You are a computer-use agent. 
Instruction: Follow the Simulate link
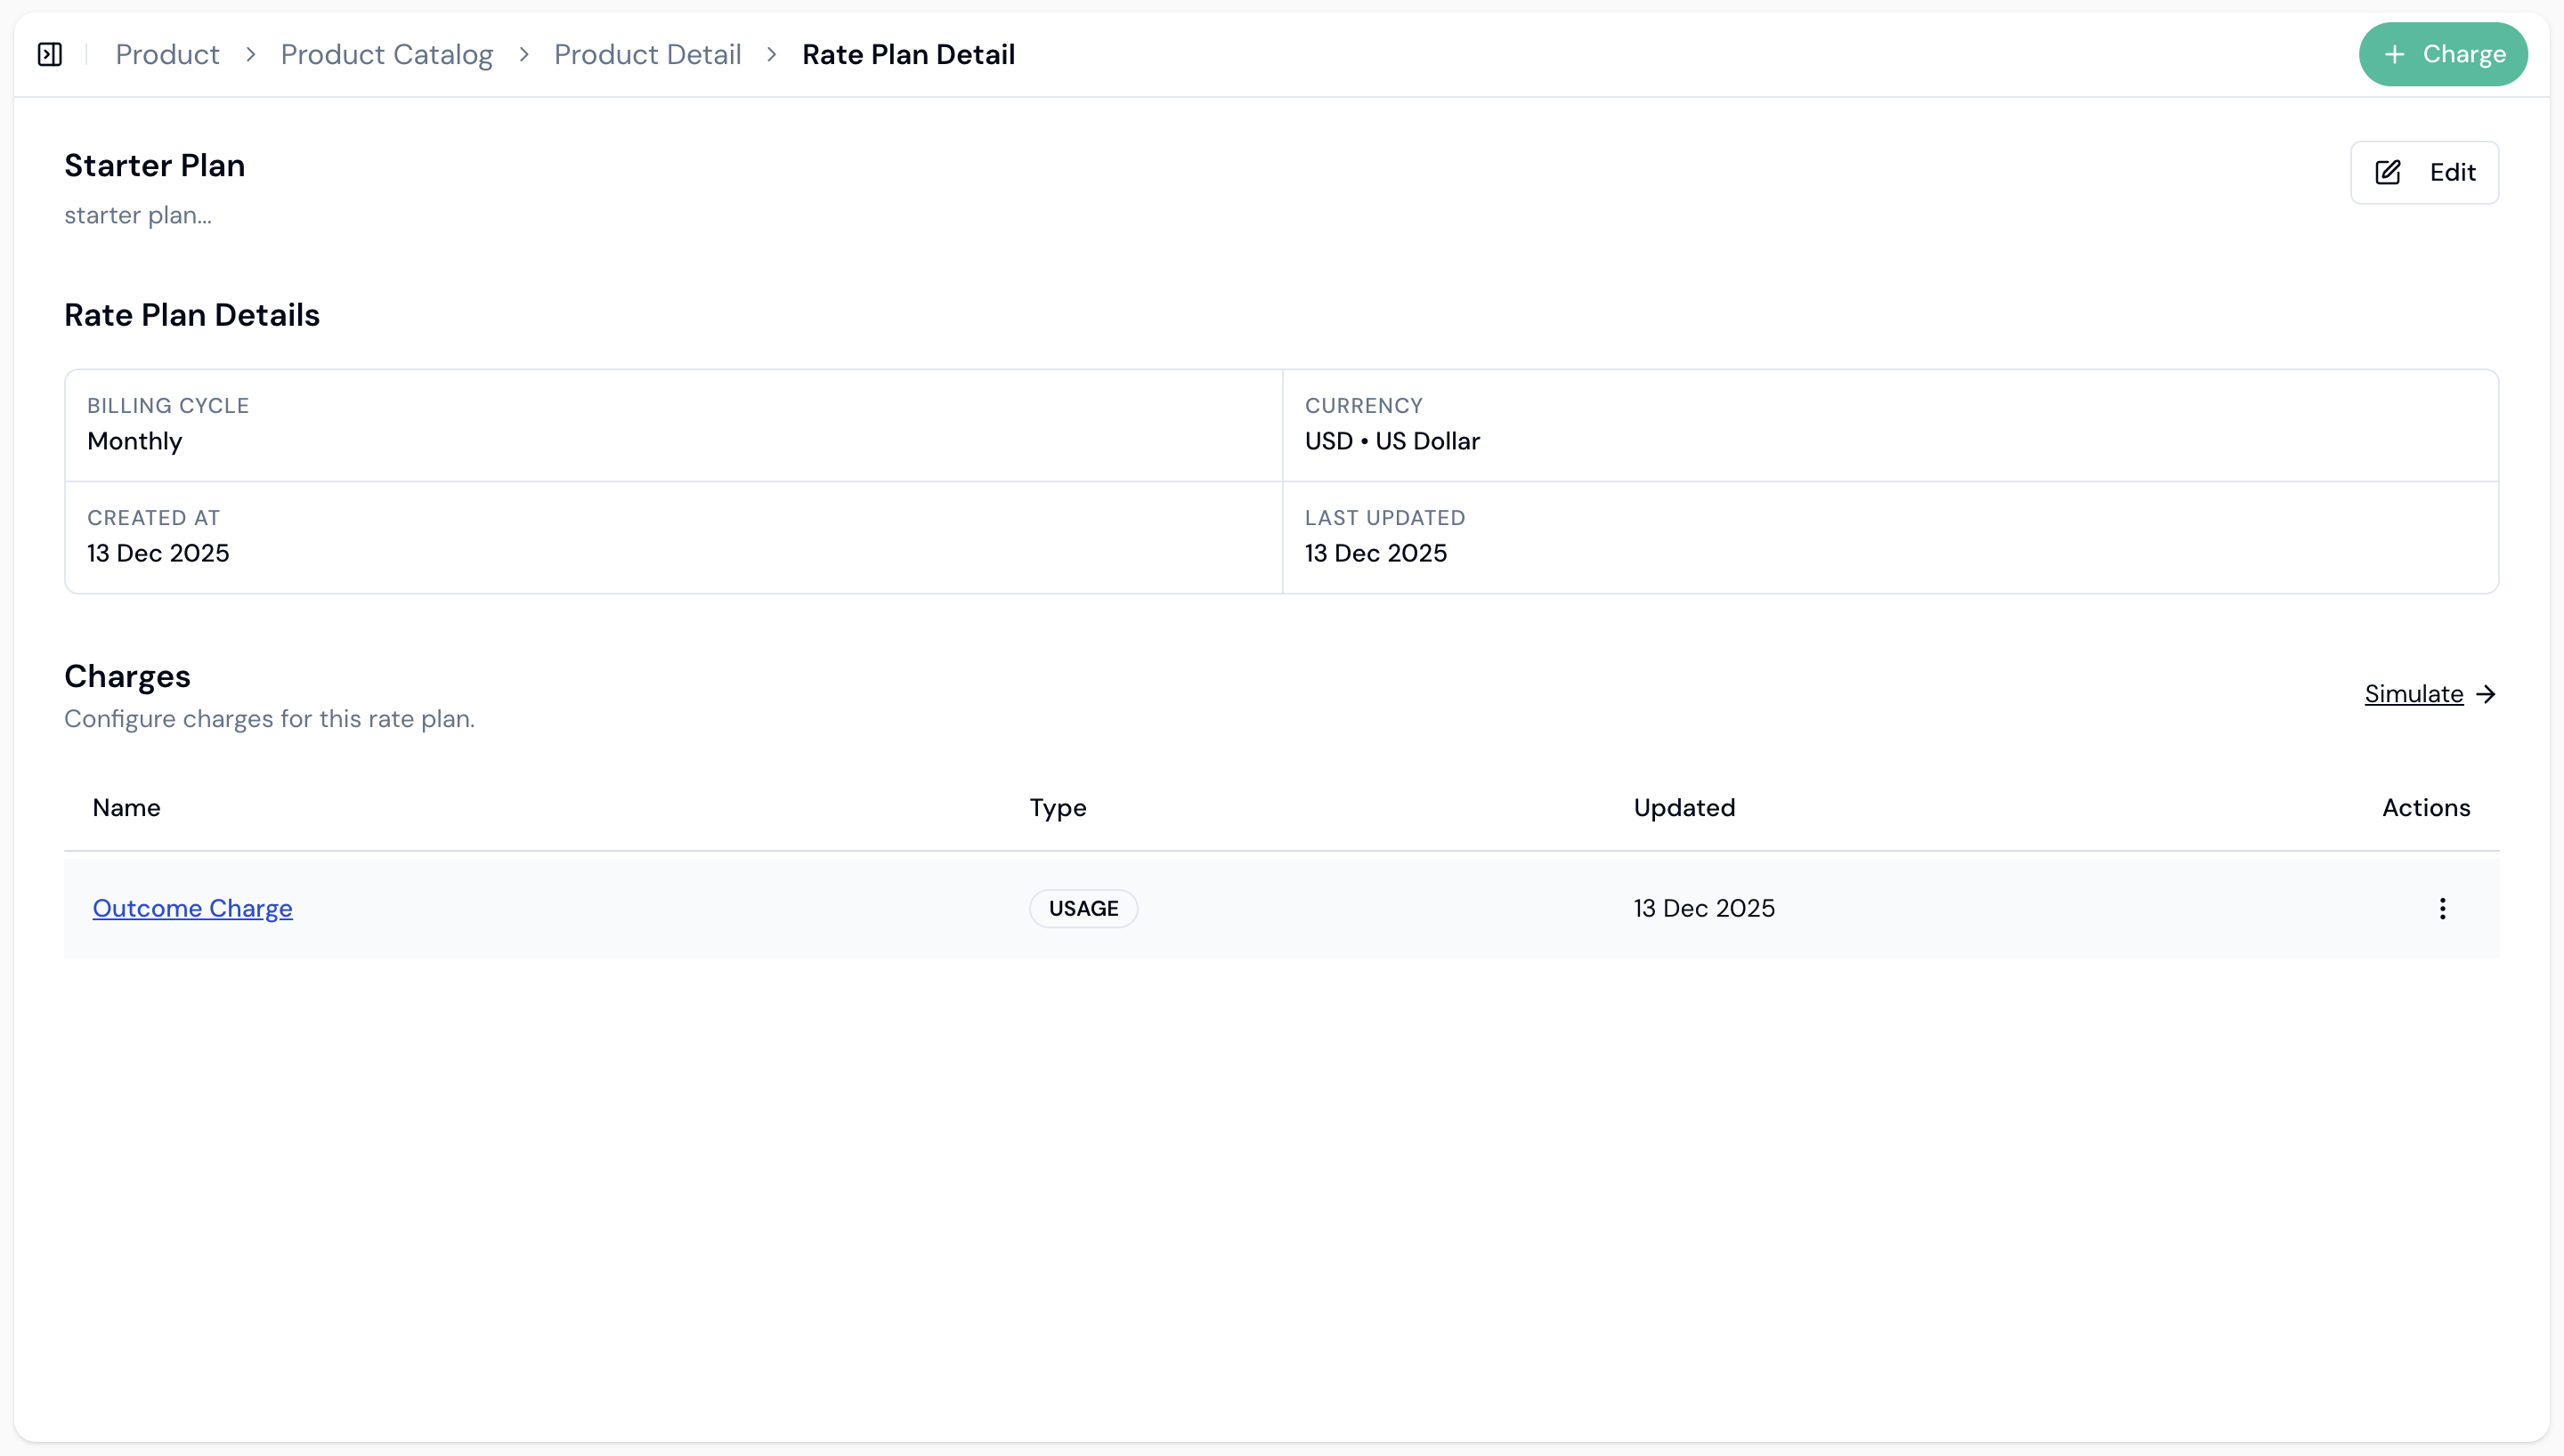click(x=2414, y=694)
